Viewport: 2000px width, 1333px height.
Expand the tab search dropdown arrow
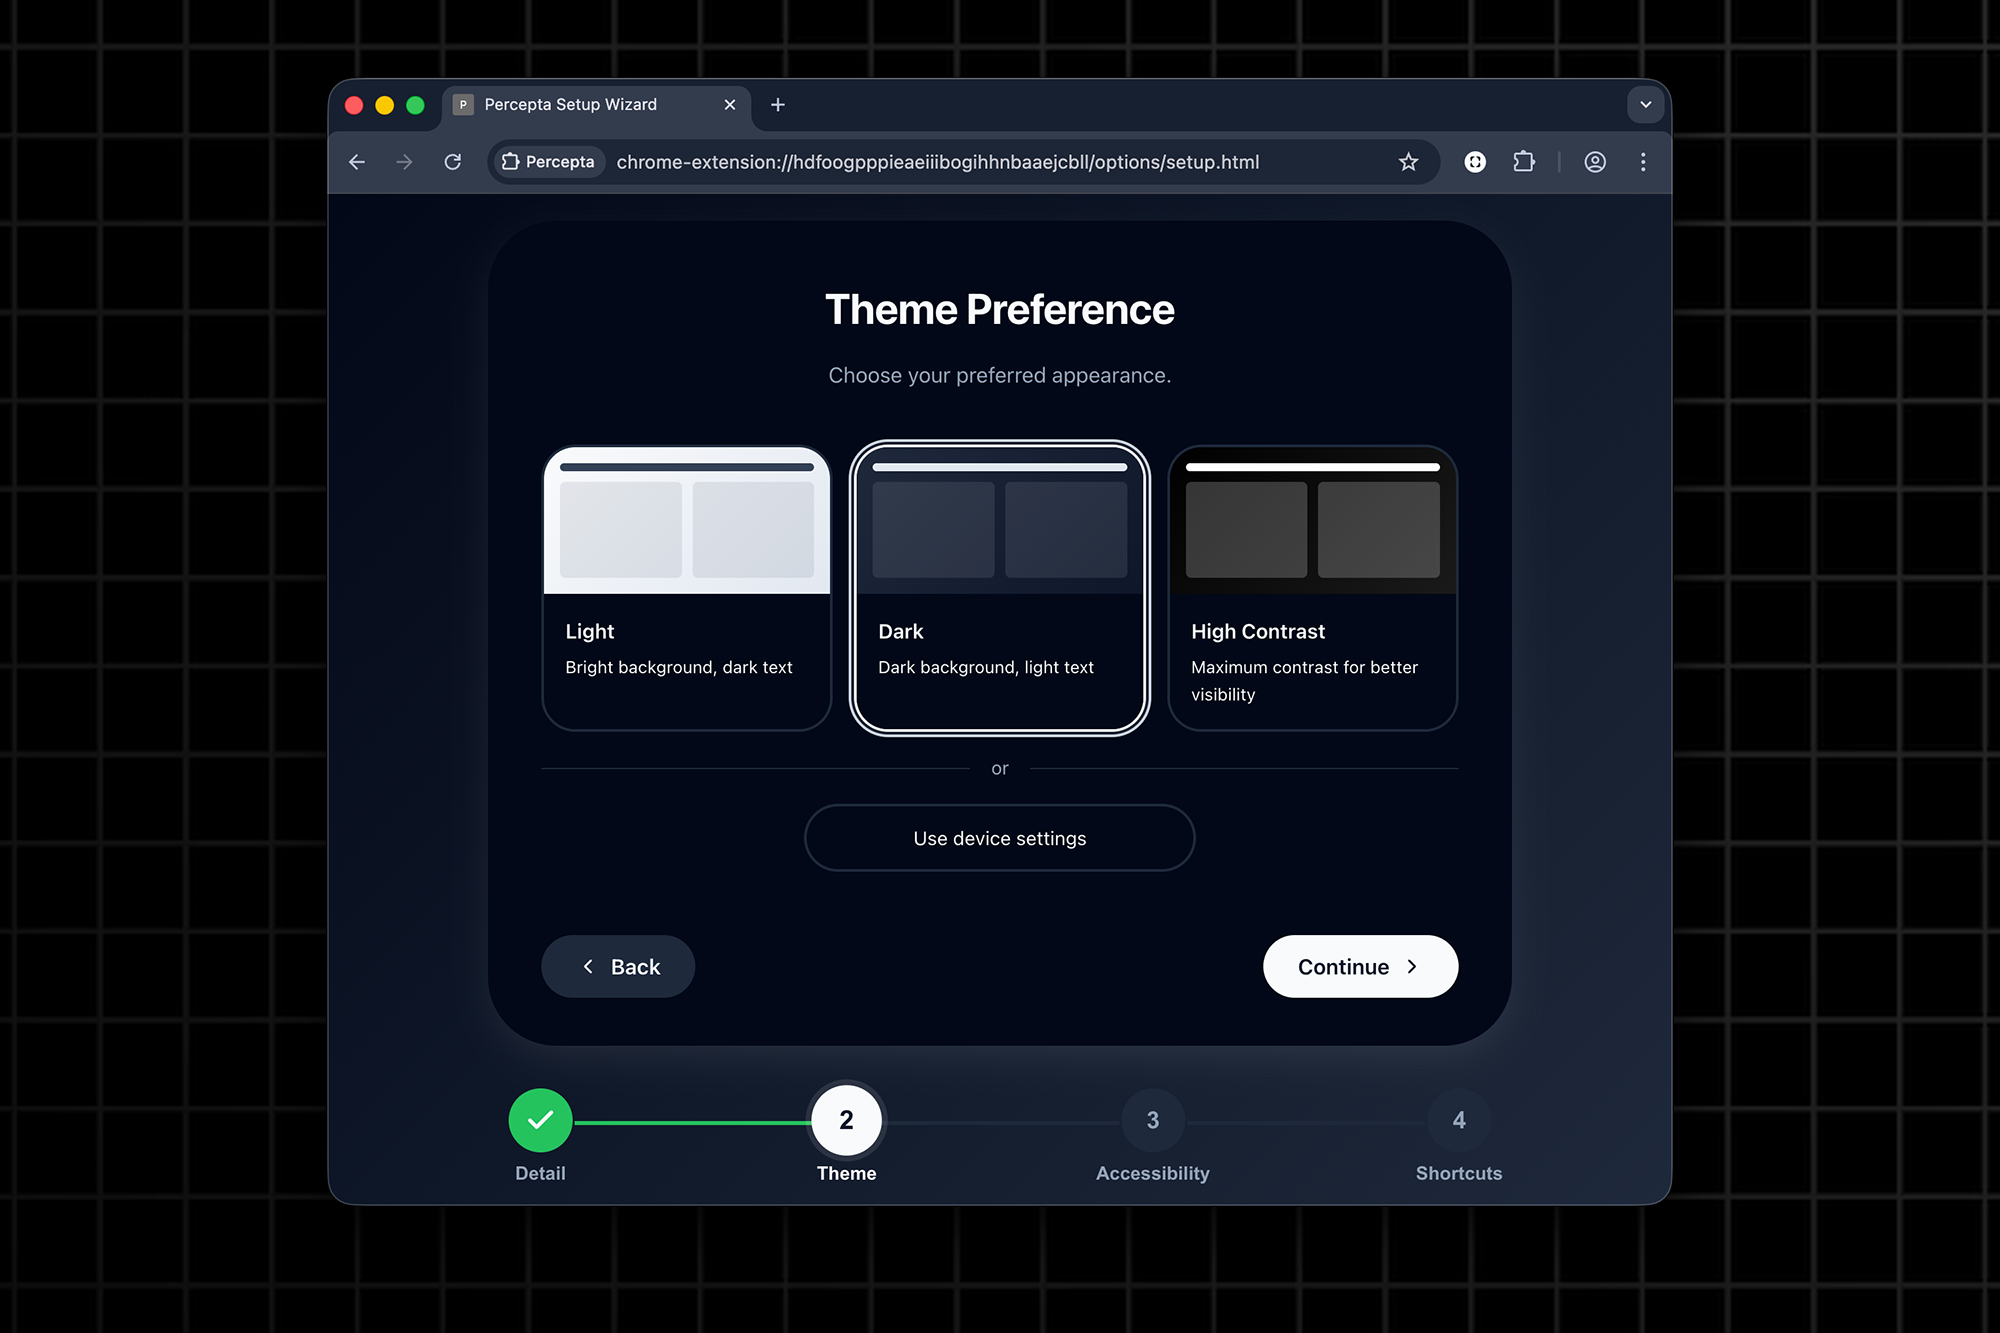click(1645, 105)
